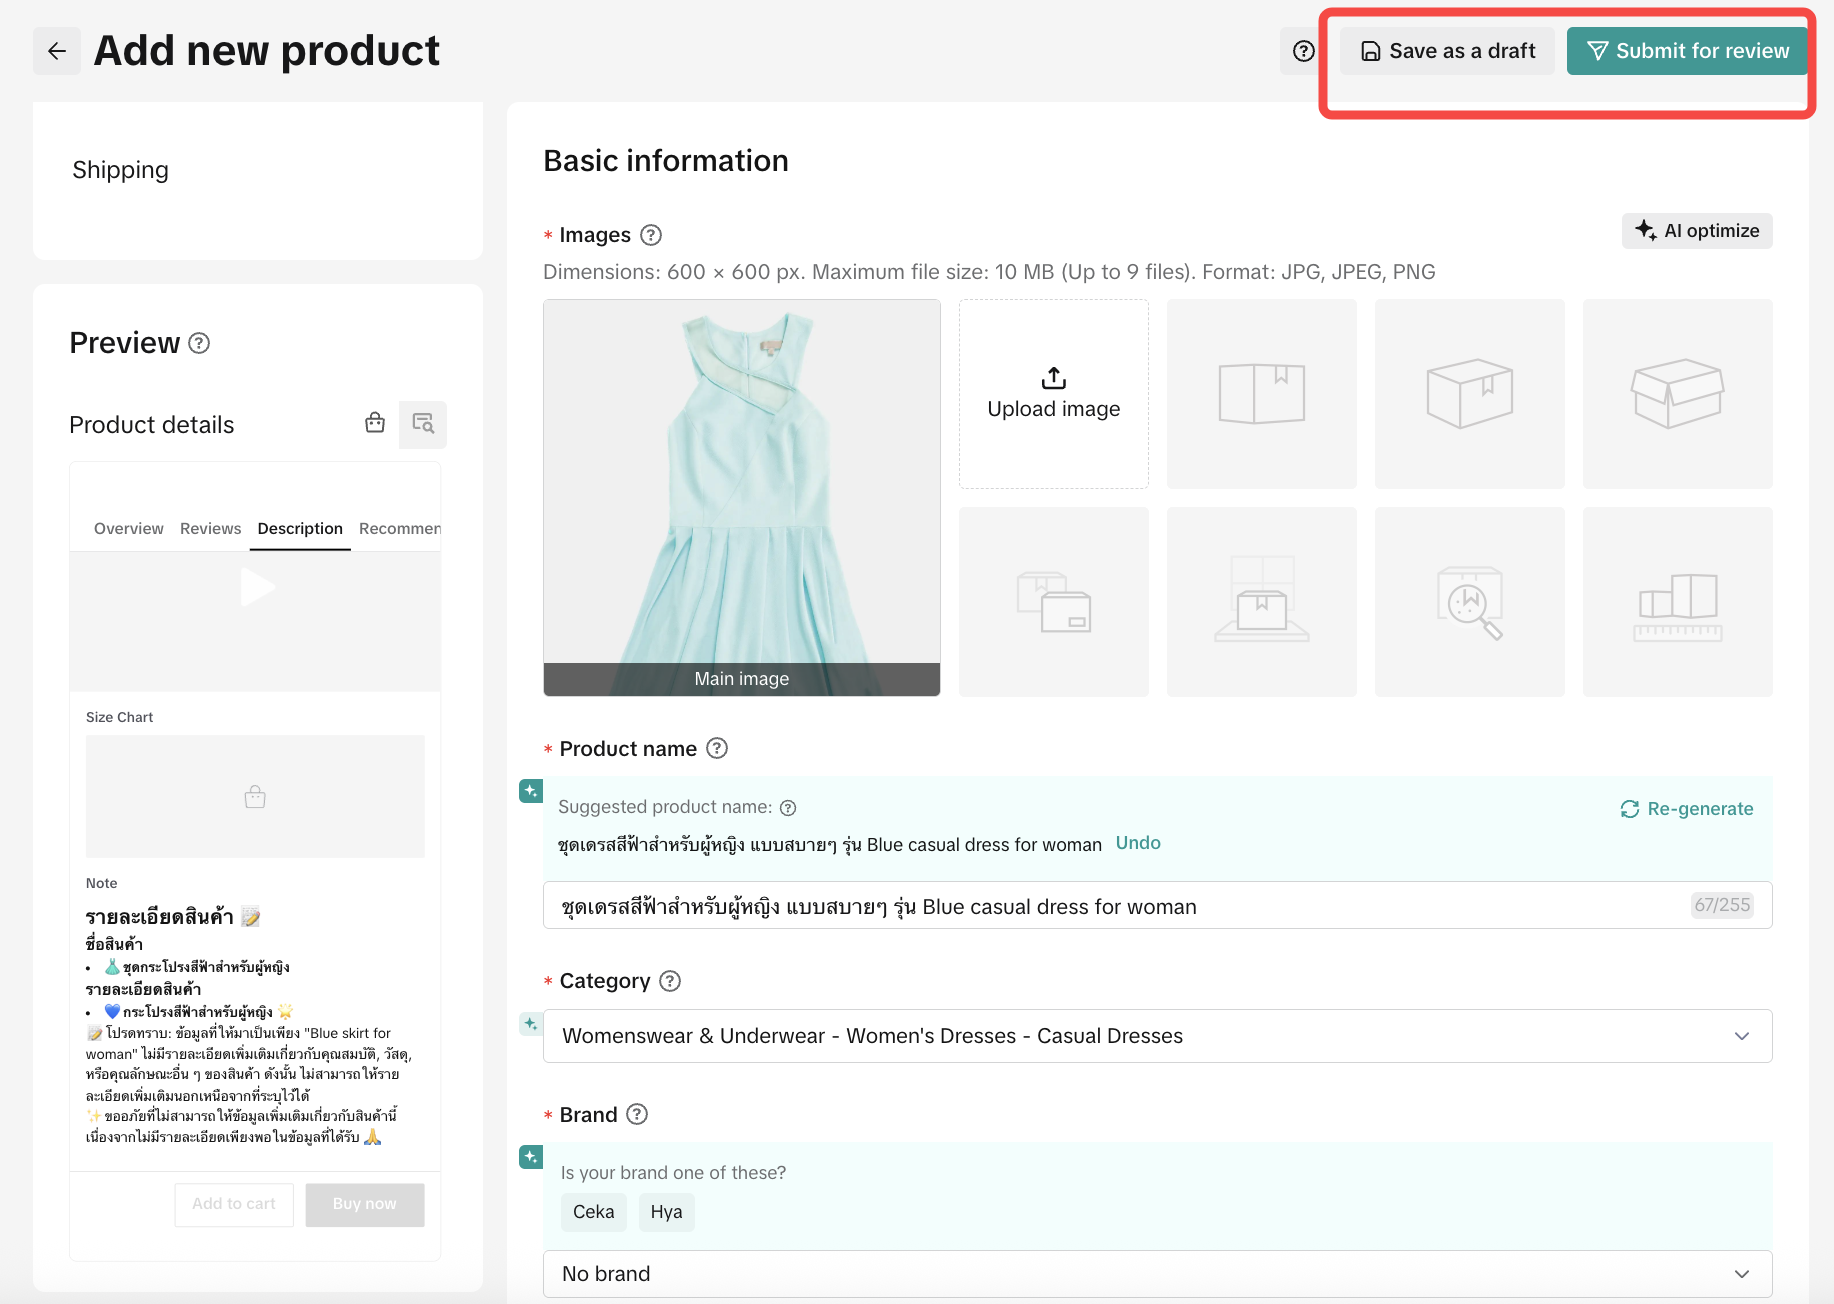Switch to the search listing preview icon
Image resolution: width=1834 pixels, height=1304 pixels.
[423, 424]
